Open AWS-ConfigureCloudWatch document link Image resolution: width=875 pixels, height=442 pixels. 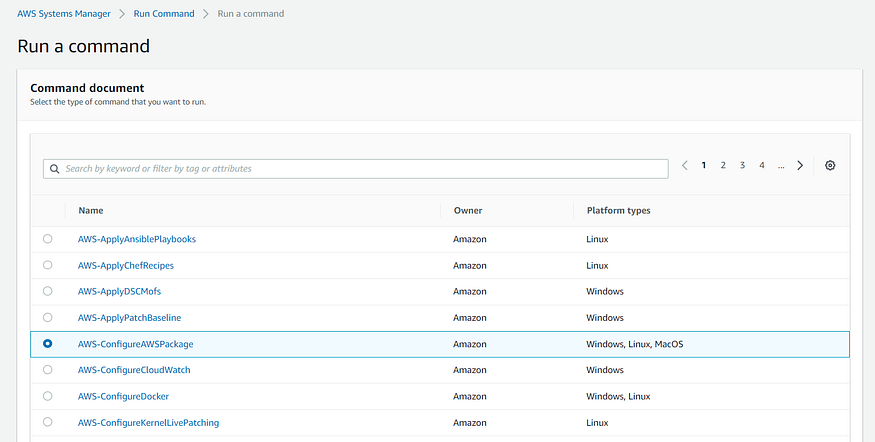pos(134,370)
